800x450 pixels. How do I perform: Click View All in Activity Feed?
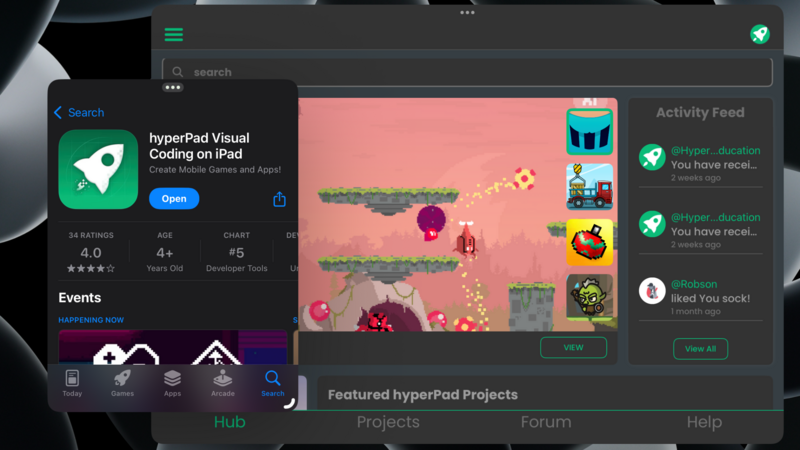[x=700, y=349]
